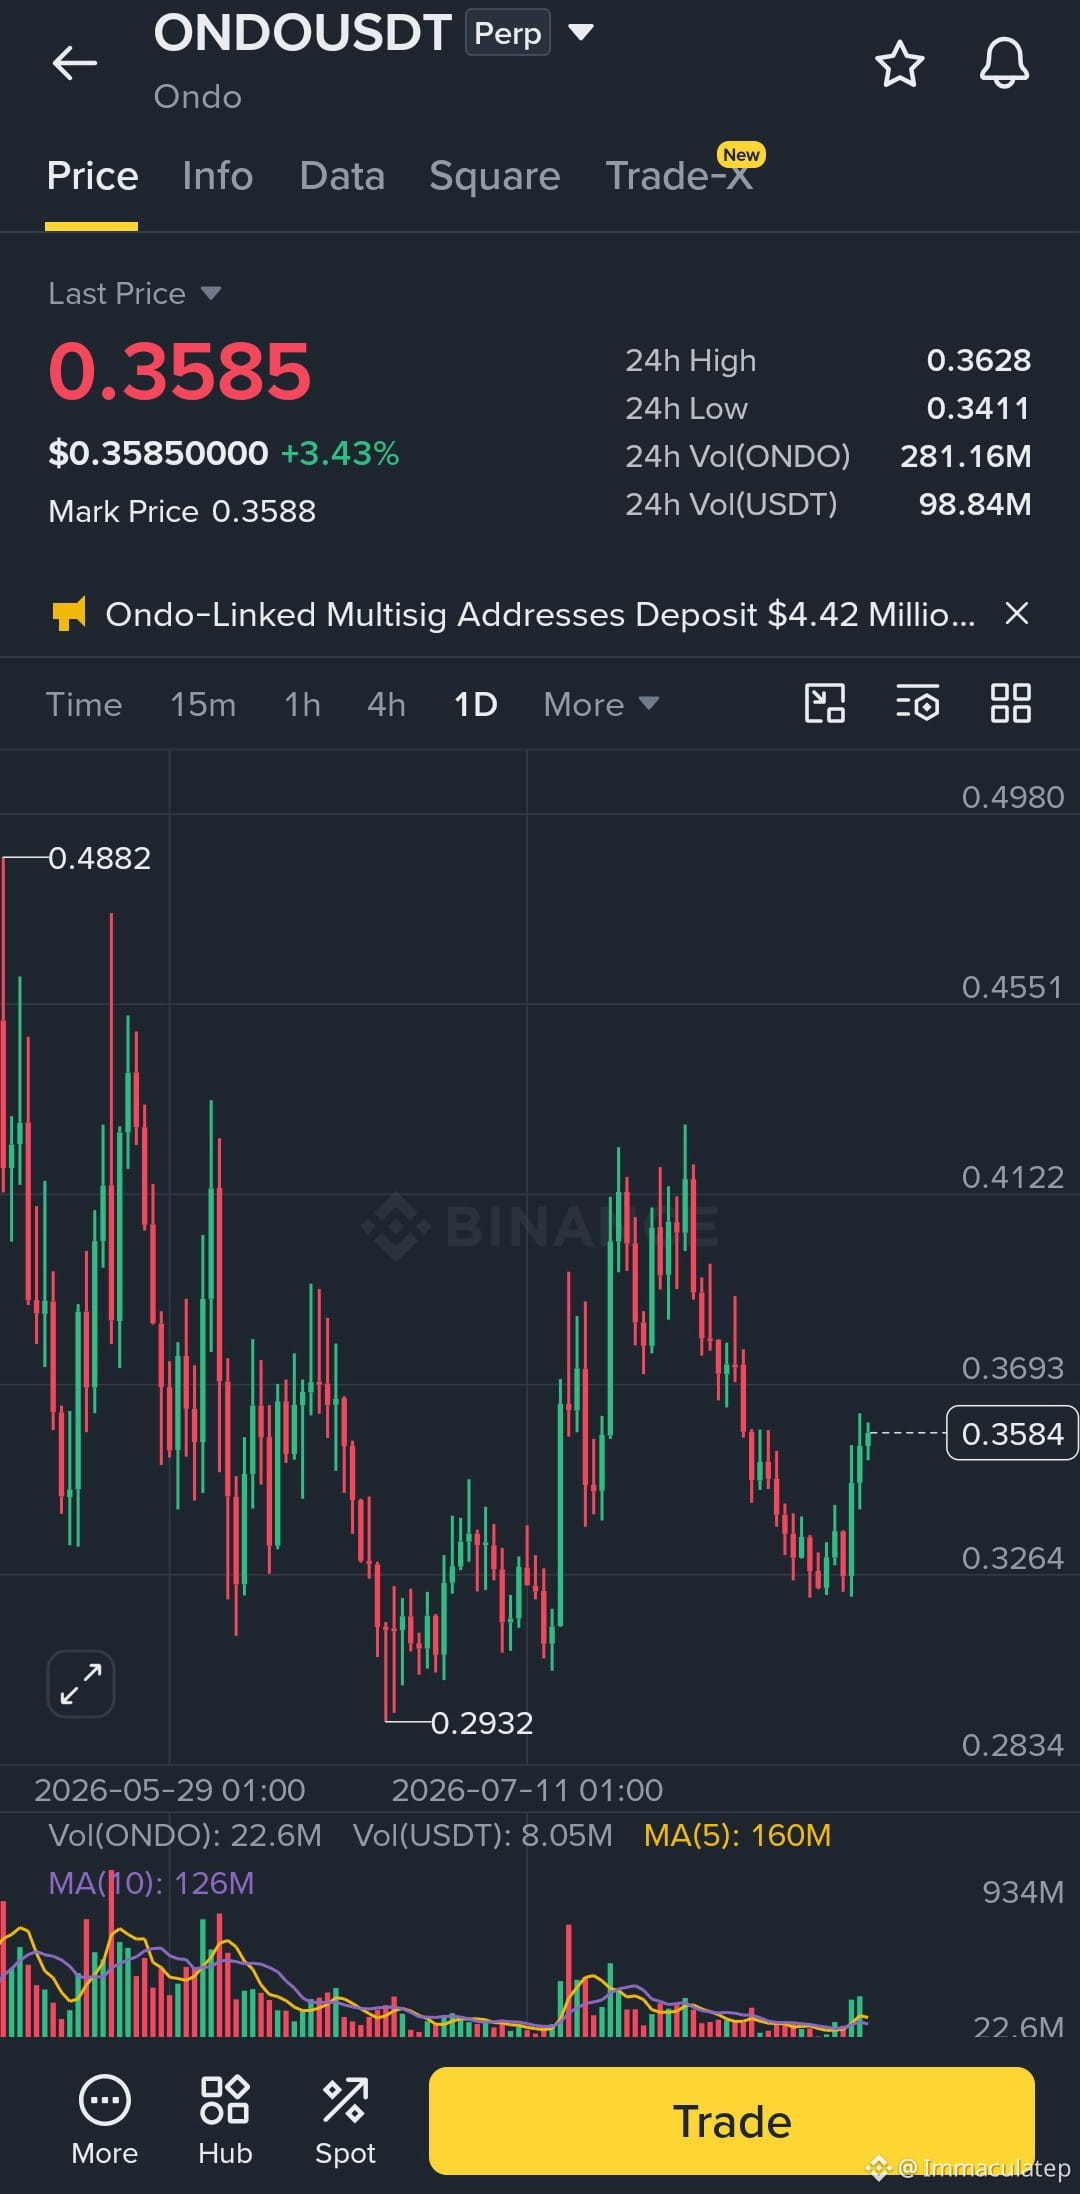
Task: Tap the +3.43% change percentage
Action: tap(340, 453)
